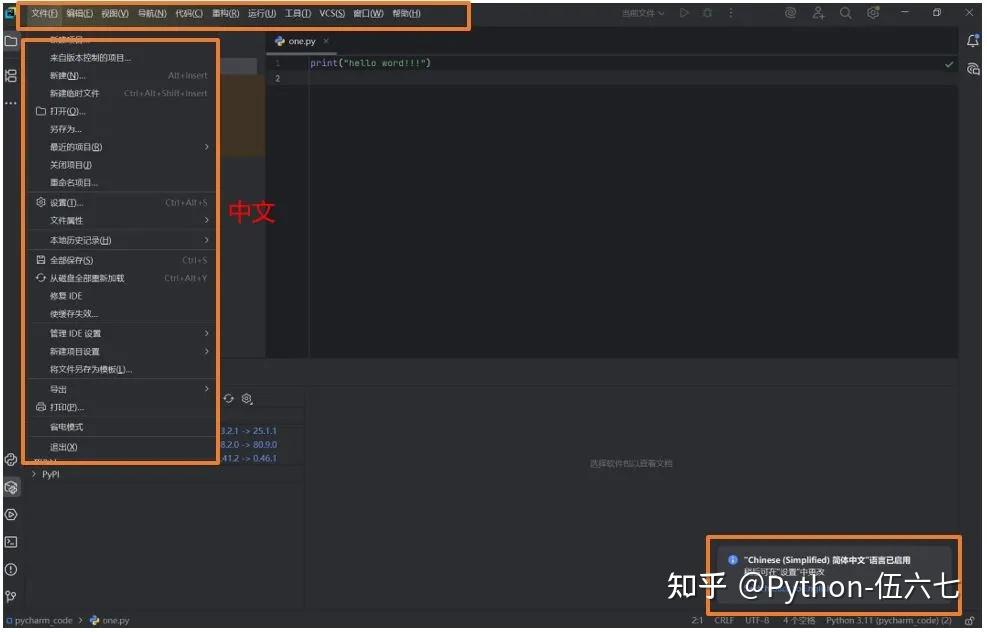
Task: Expand the 导出 submenu arrow
Action: coord(207,389)
